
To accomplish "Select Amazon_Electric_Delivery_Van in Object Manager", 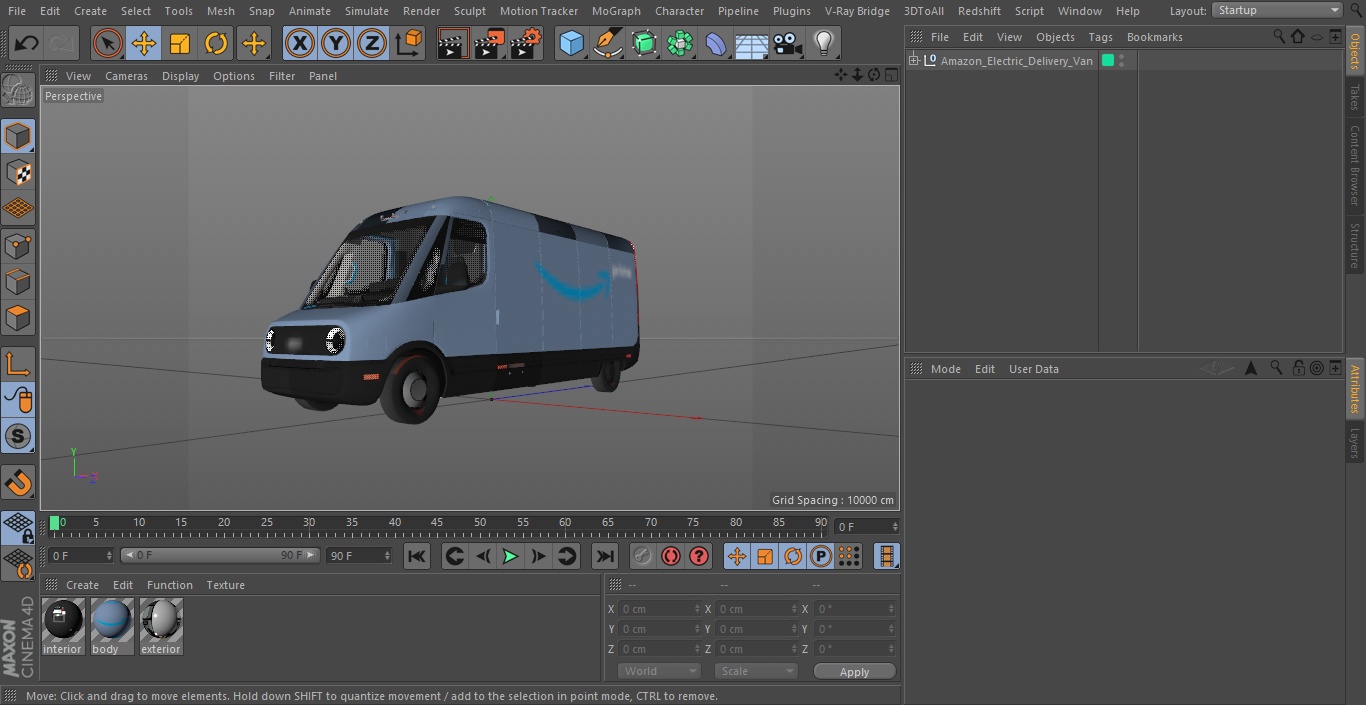I will pos(1016,61).
